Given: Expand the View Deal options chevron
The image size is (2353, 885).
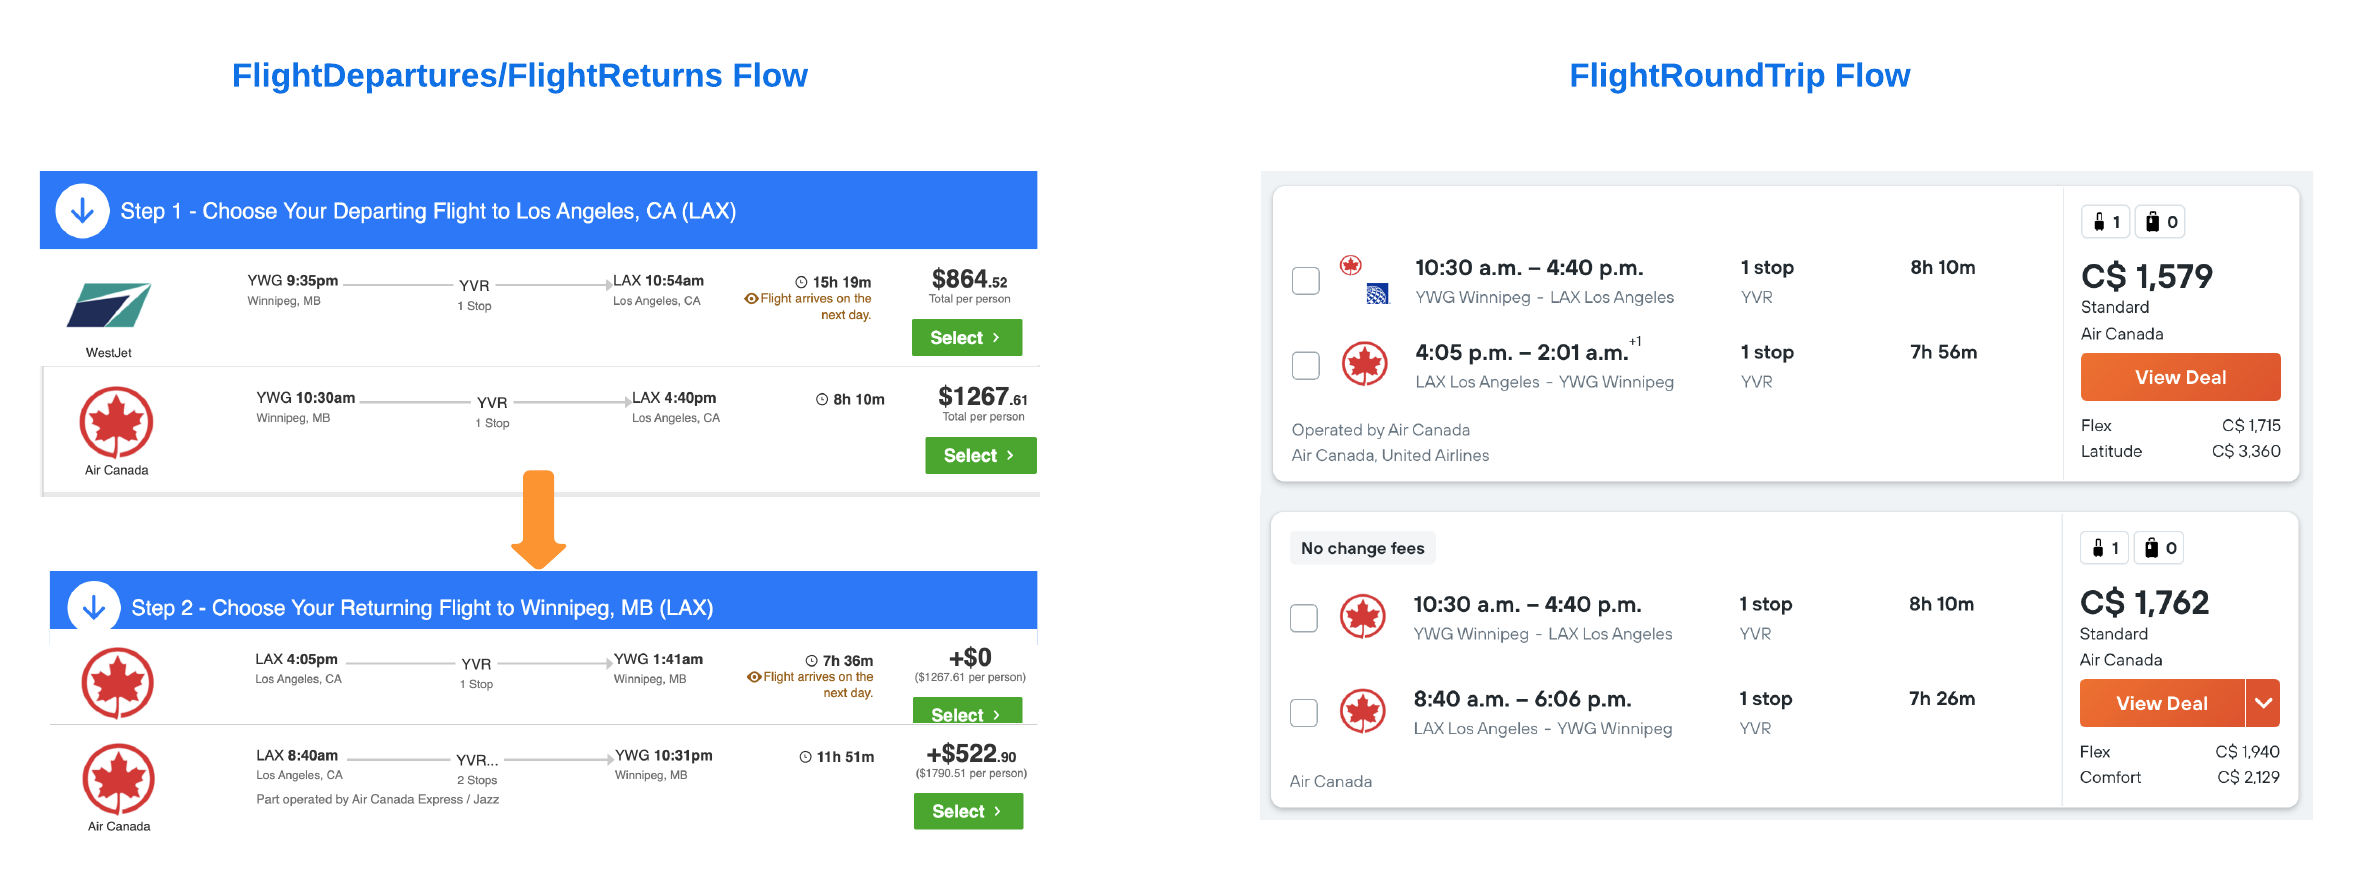Looking at the screenshot, I should (2263, 703).
